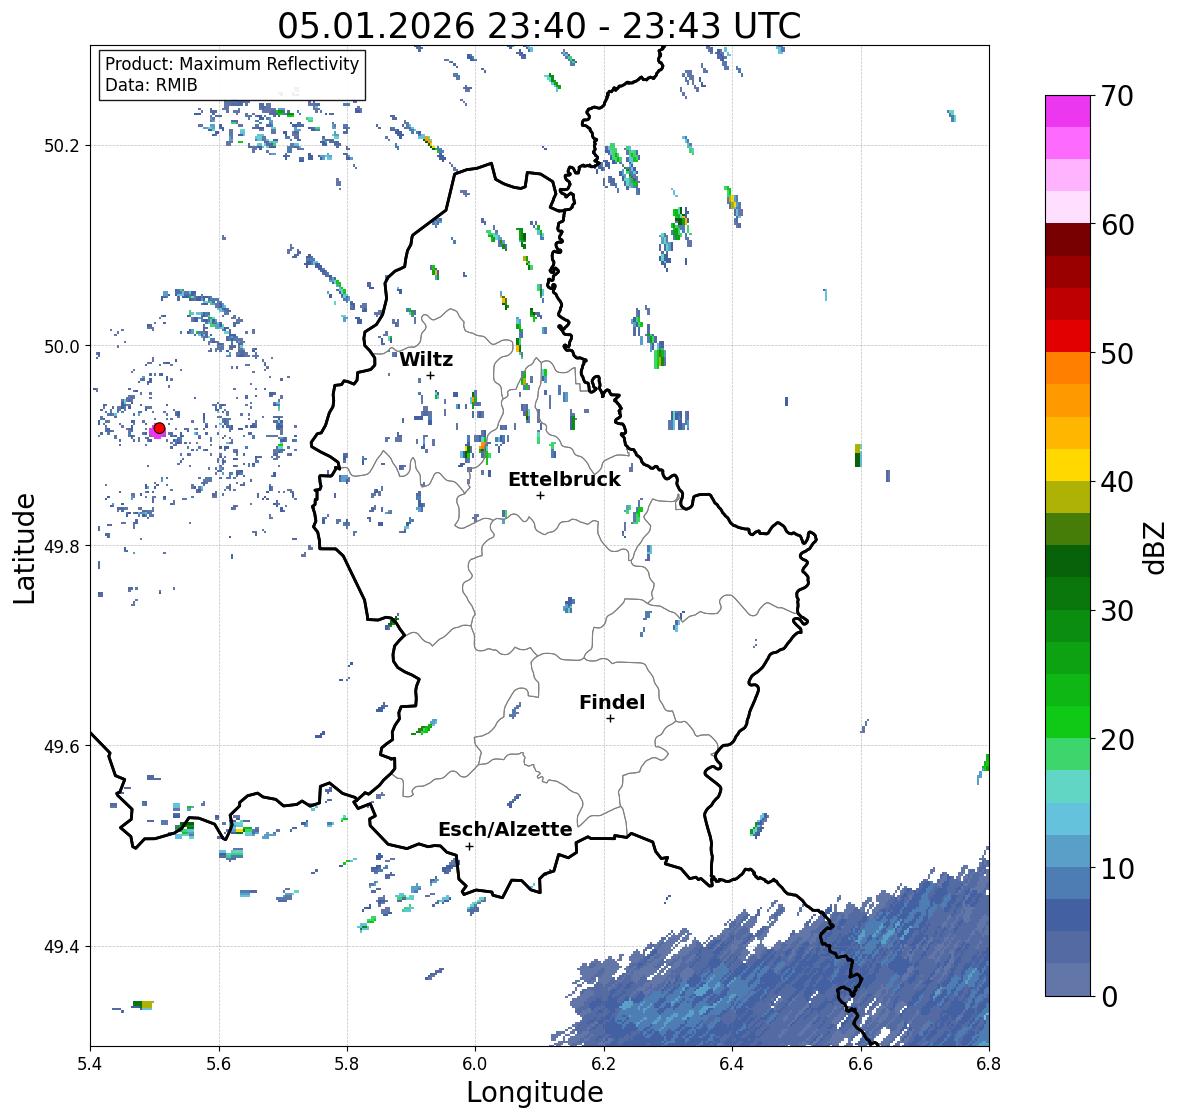Click the Longitude axis label

pos(535,1092)
